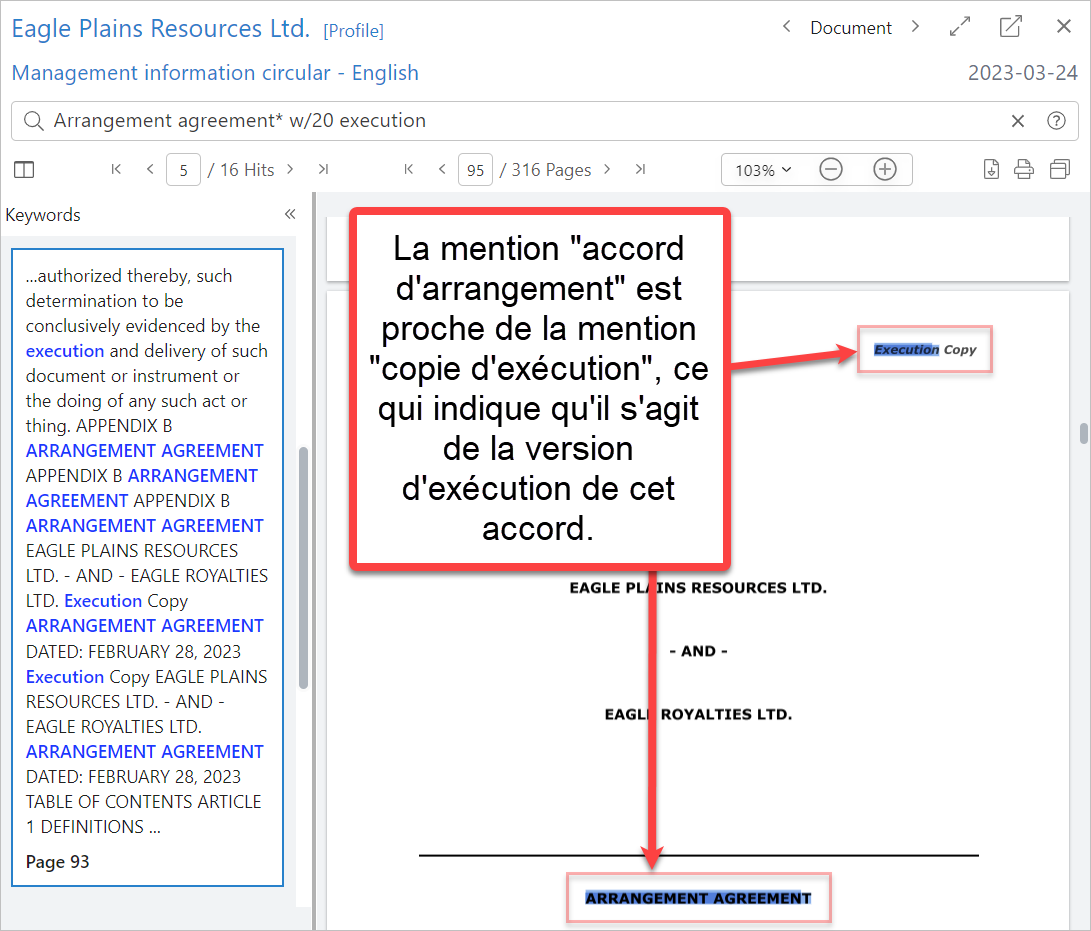Click the 'Document' navigation label

(x=850, y=28)
